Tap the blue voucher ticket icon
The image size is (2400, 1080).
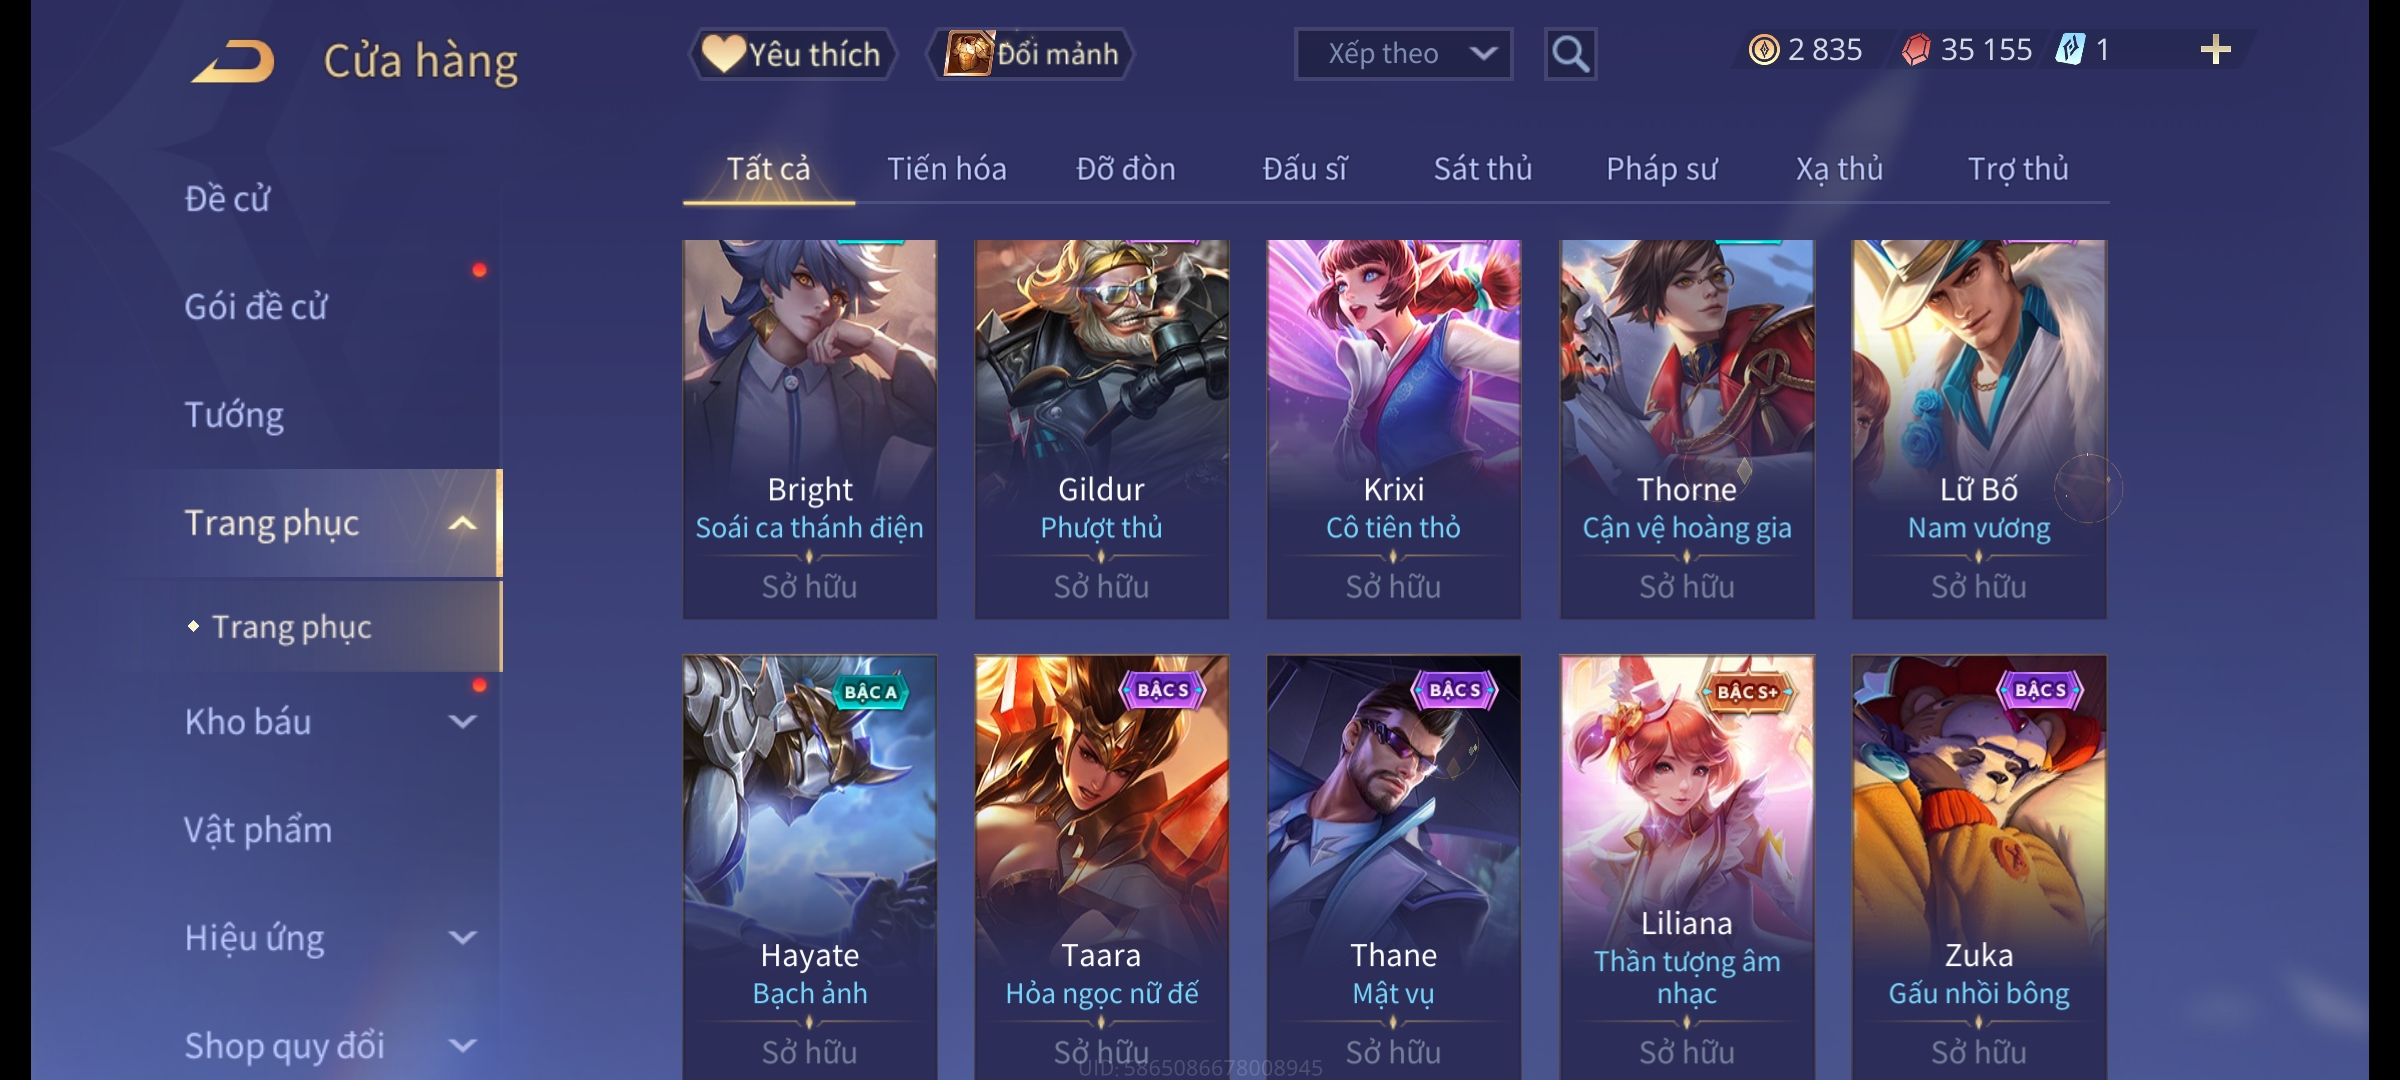pyautogui.click(x=2070, y=50)
